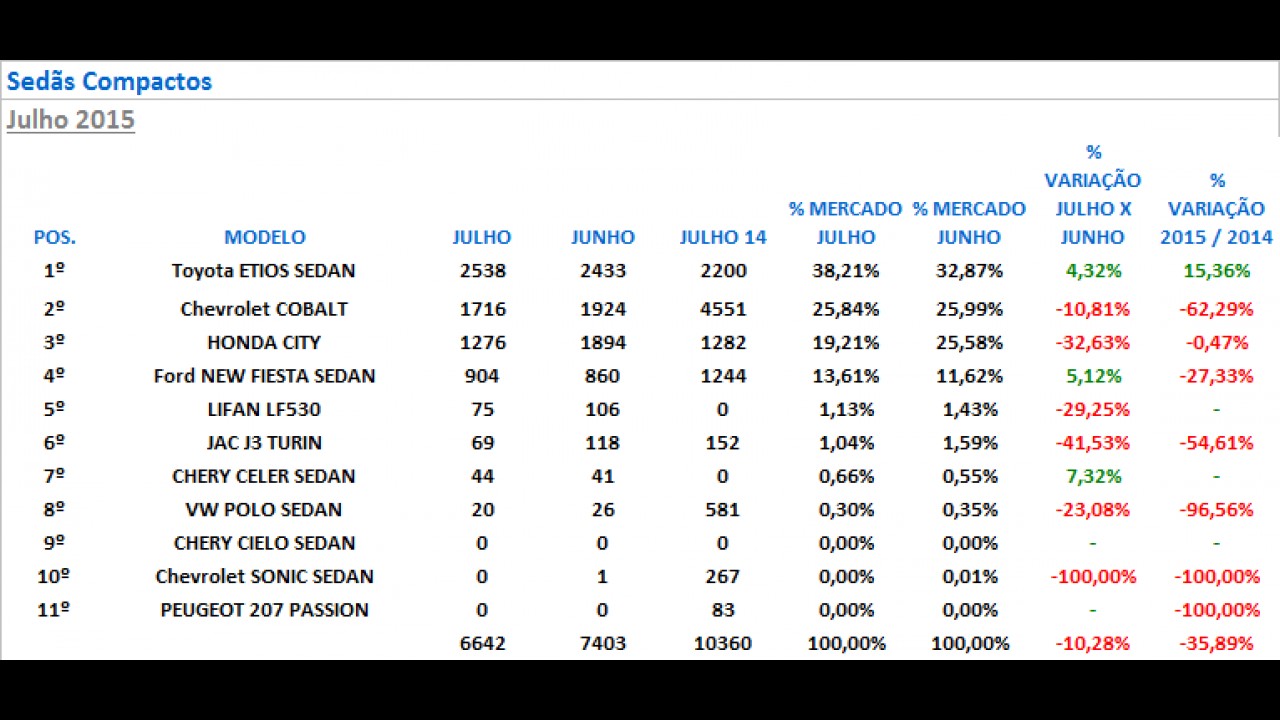1280x720 pixels.
Task: Select the 'JUNHO' sales column header
Action: coord(603,237)
